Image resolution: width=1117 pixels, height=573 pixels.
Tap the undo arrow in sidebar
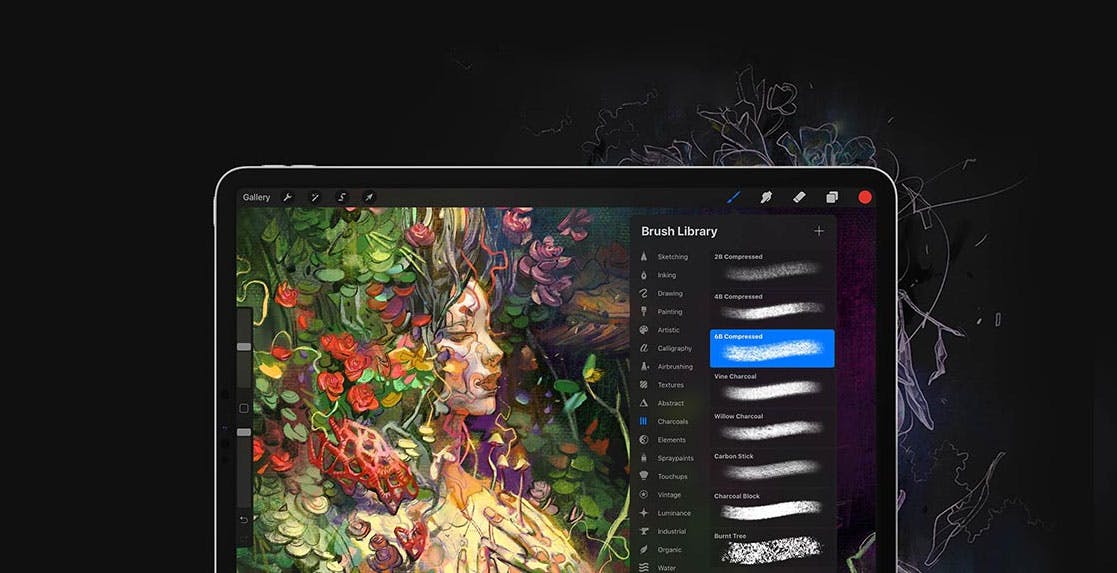[x=244, y=521]
